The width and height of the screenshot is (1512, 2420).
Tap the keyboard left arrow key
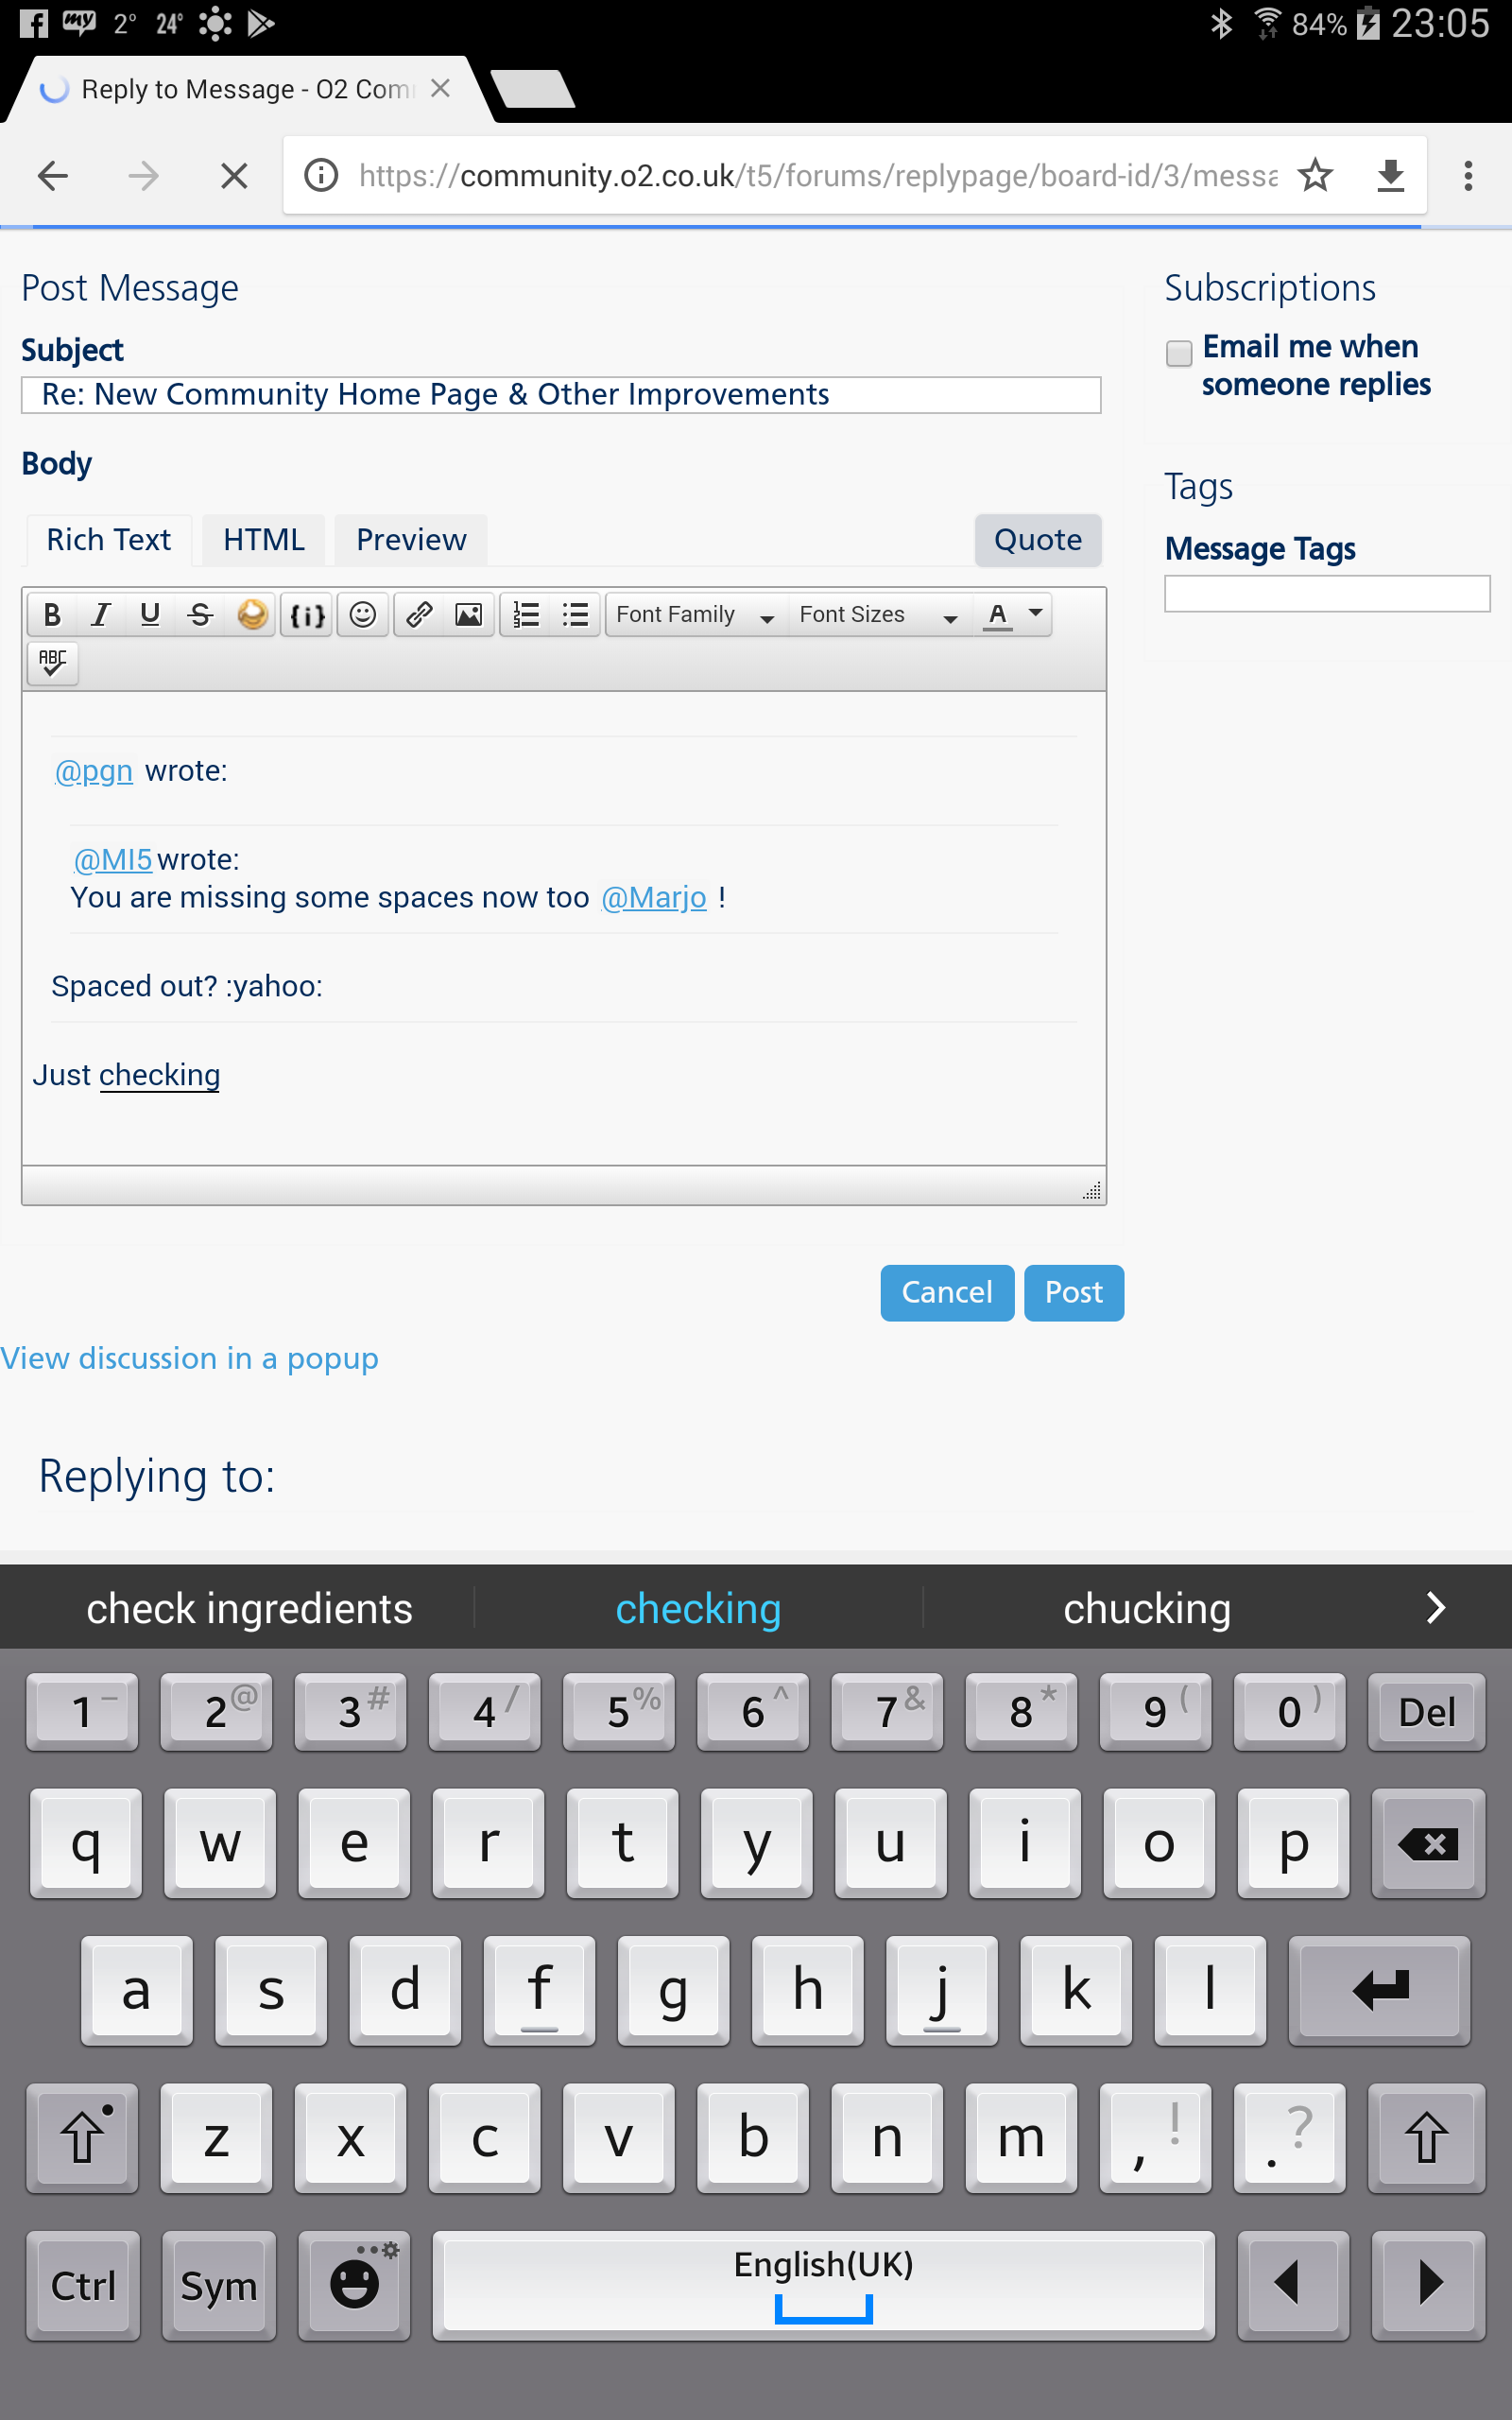1293,2286
